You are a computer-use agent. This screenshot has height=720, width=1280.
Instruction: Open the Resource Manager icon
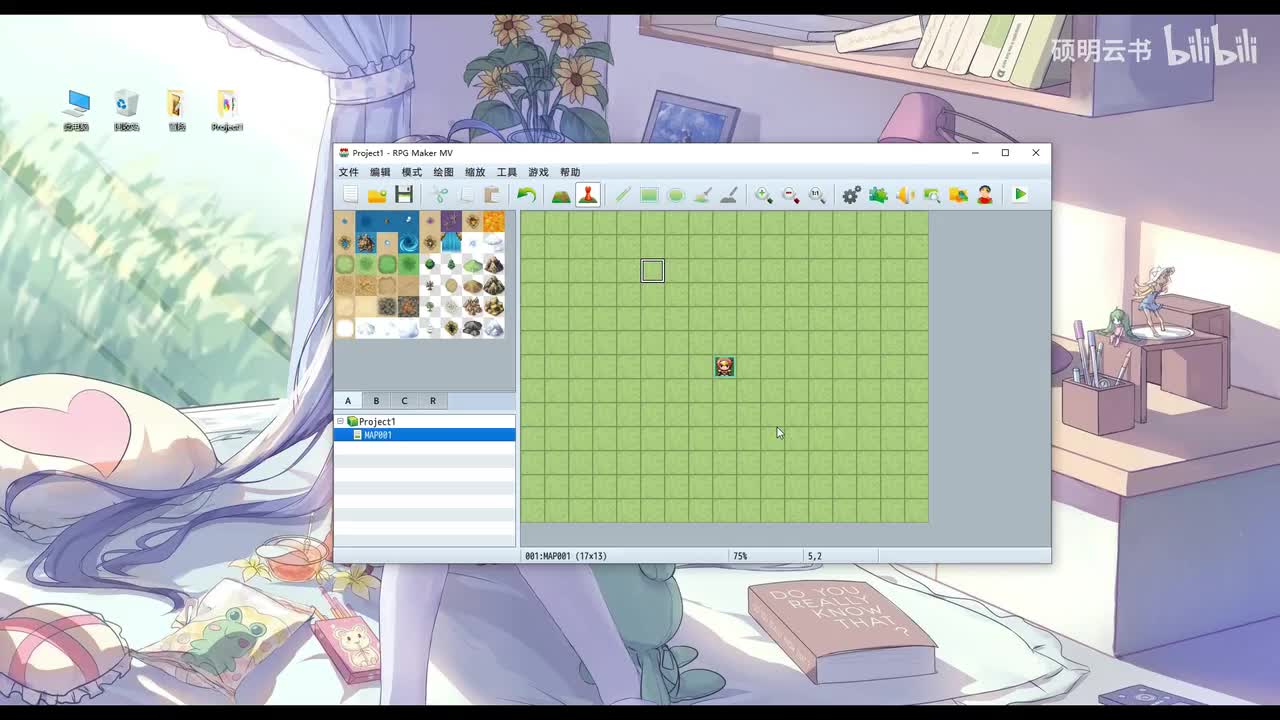(958, 195)
